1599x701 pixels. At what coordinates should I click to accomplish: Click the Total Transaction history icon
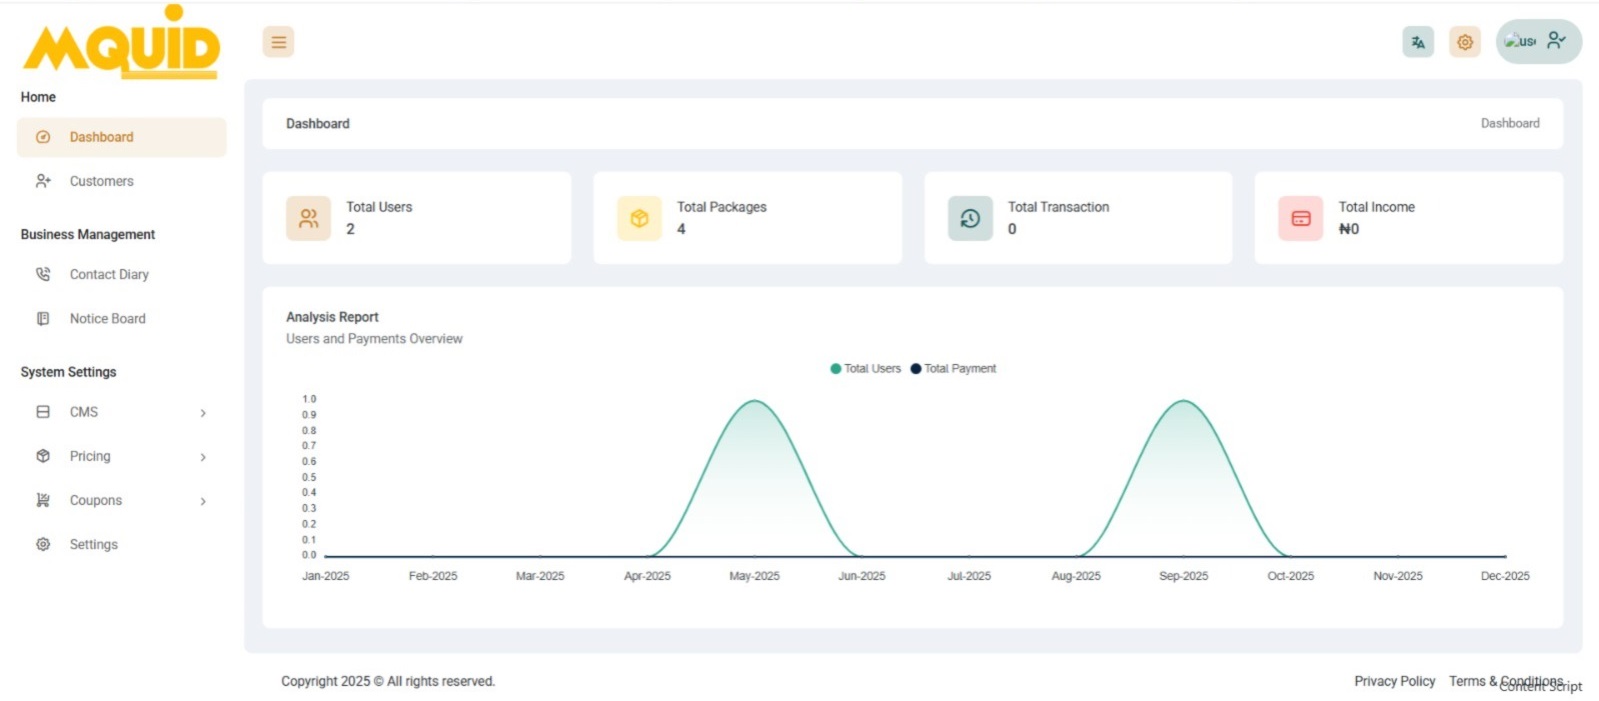pyautogui.click(x=970, y=218)
